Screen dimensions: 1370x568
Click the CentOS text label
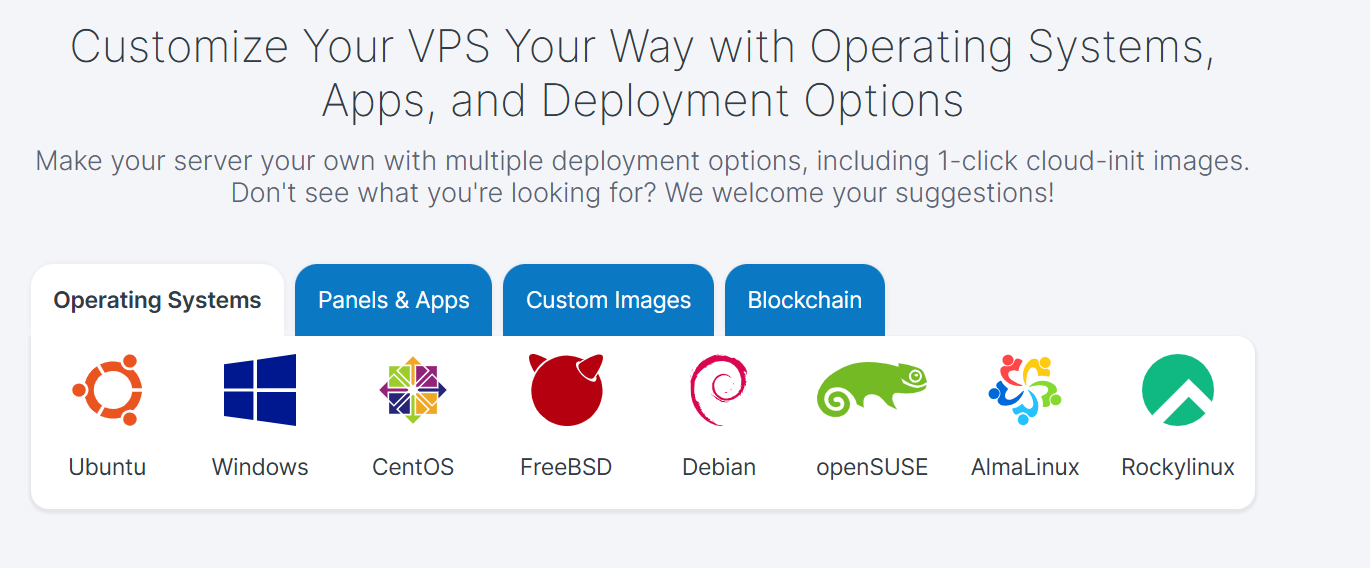tap(413, 467)
